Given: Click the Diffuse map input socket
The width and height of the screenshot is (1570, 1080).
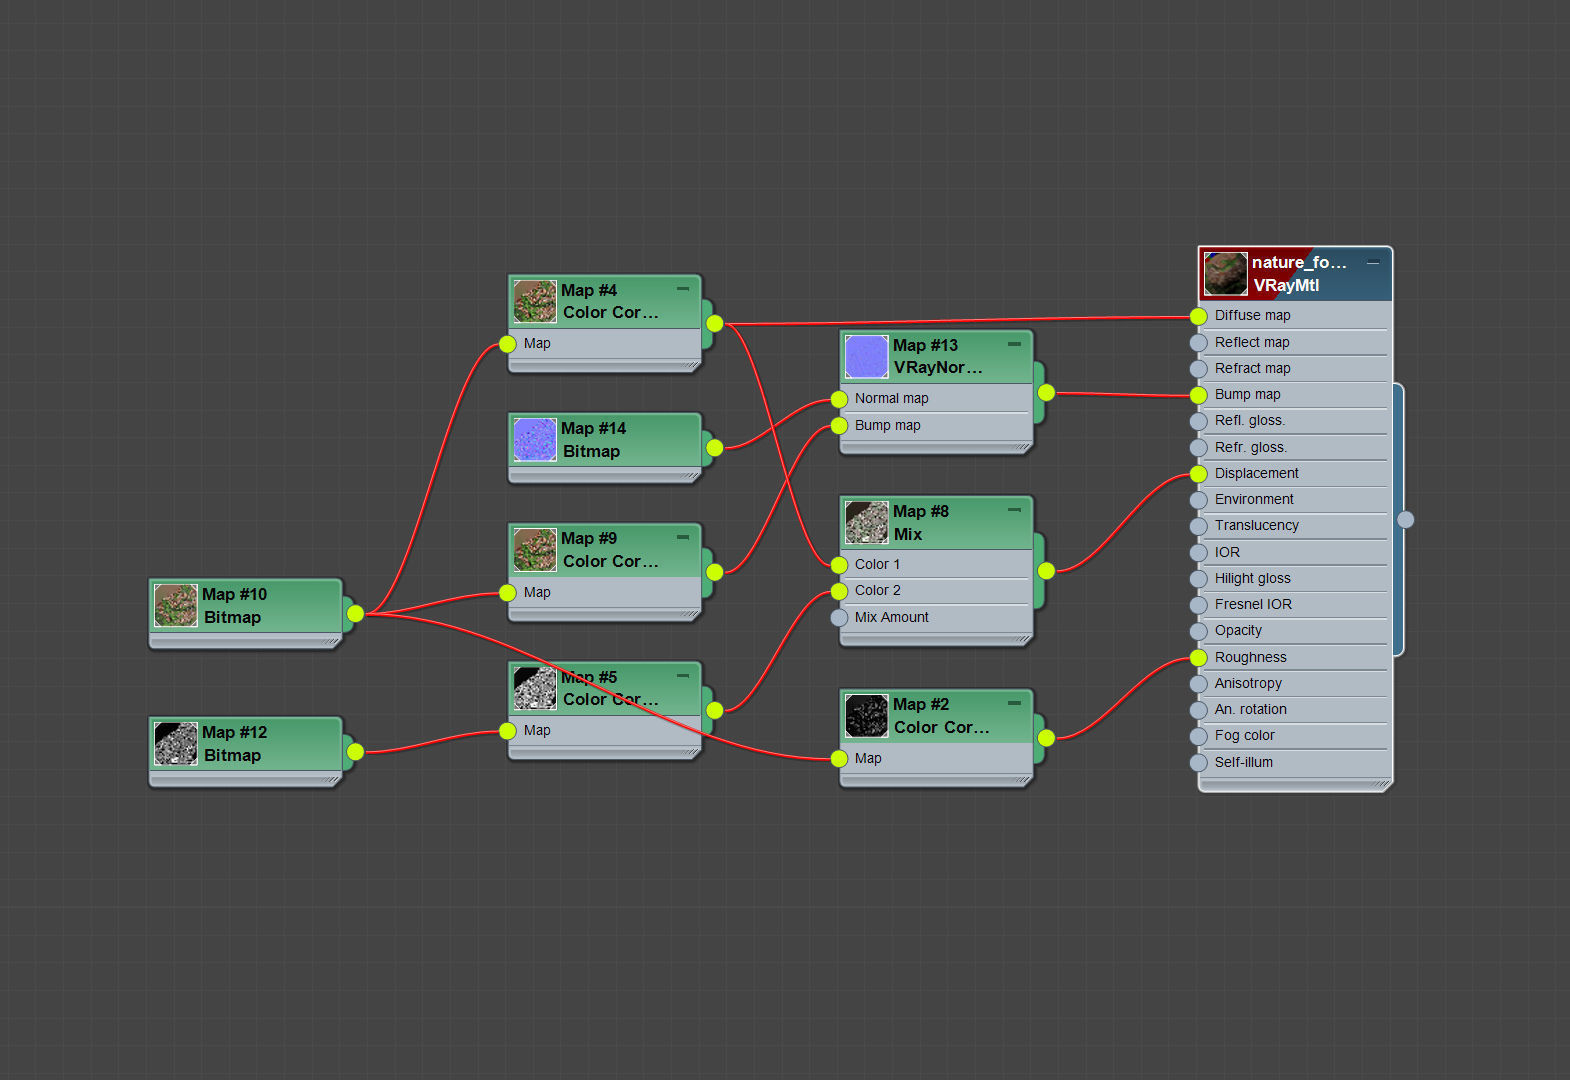Looking at the screenshot, I should point(1199,316).
